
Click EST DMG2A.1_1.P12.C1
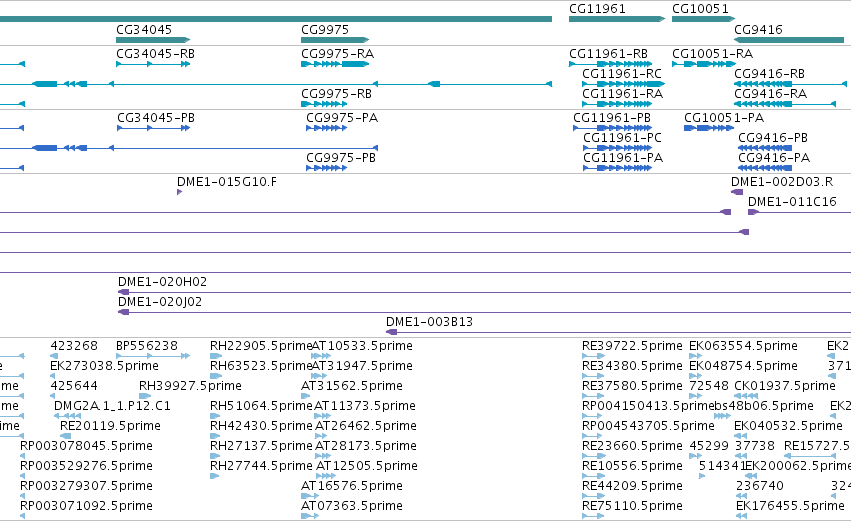point(112,406)
